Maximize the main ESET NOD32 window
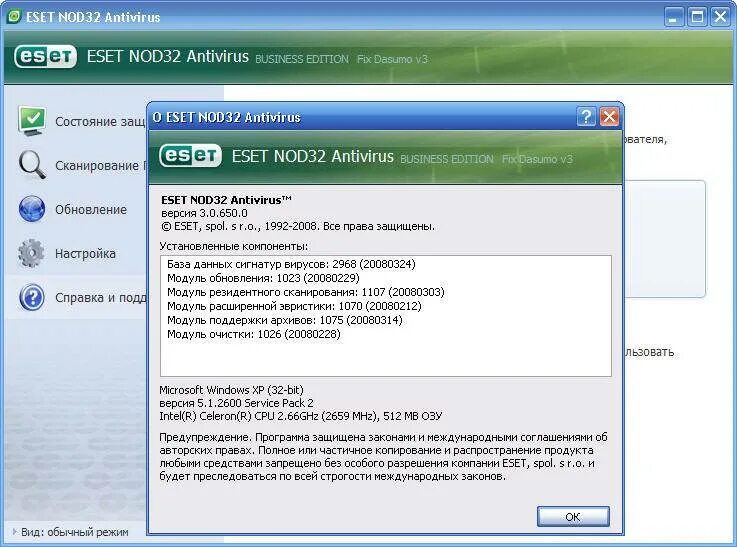The height and width of the screenshot is (547, 737). click(697, 17)
